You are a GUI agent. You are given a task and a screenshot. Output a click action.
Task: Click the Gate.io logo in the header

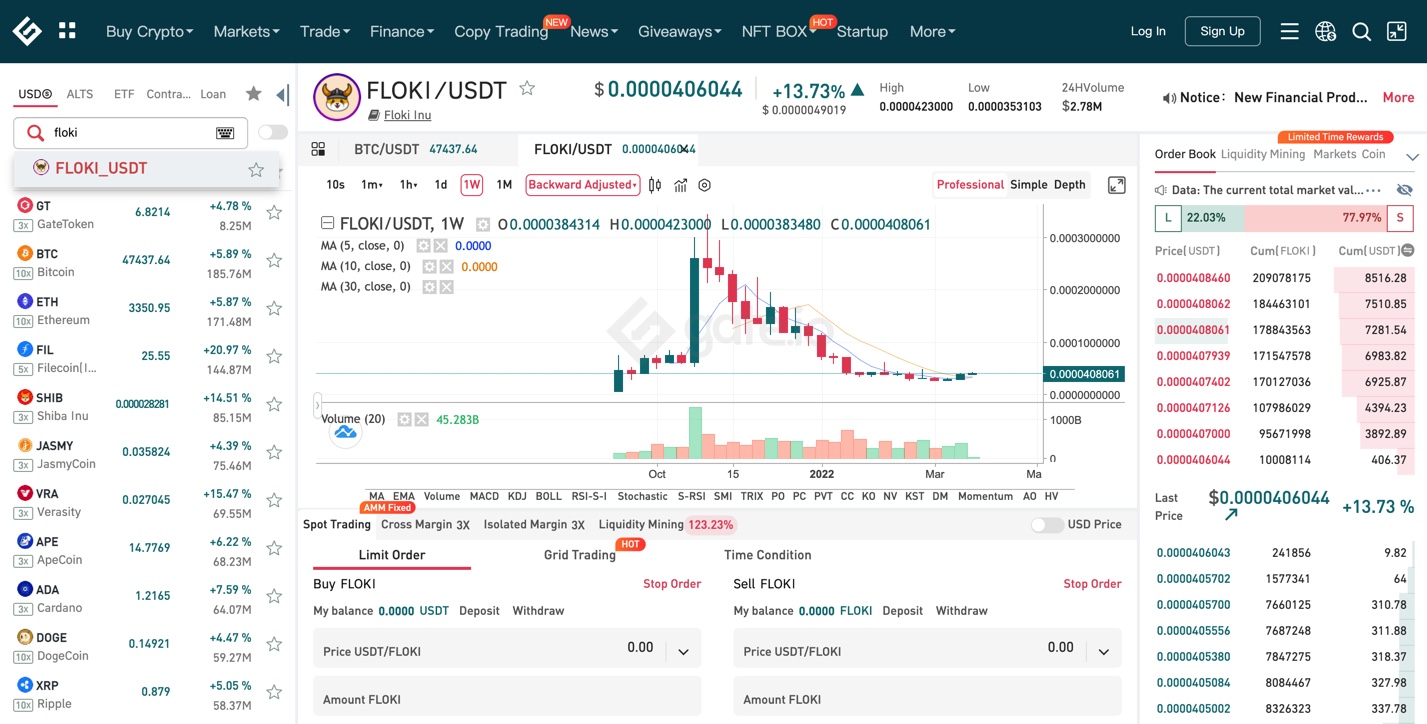[x=27, y=31]
